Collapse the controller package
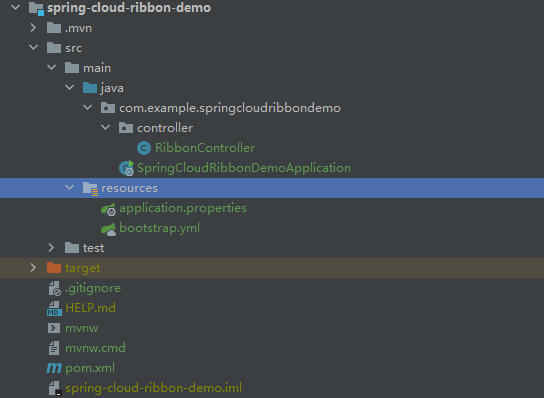The width and height of the screenshot is (544, 398). [x=106, y=127]
